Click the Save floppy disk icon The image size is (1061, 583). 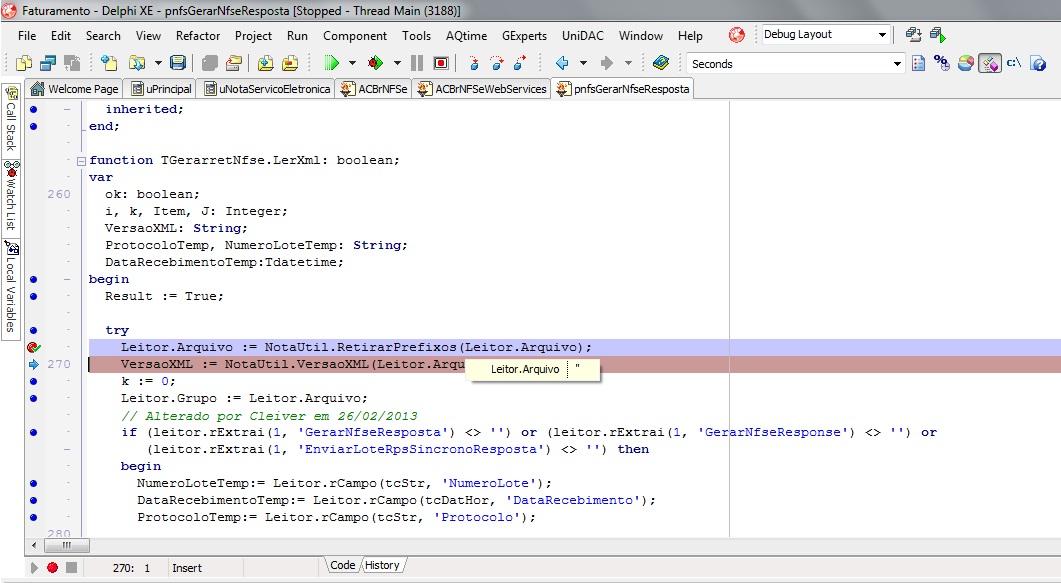177,63
